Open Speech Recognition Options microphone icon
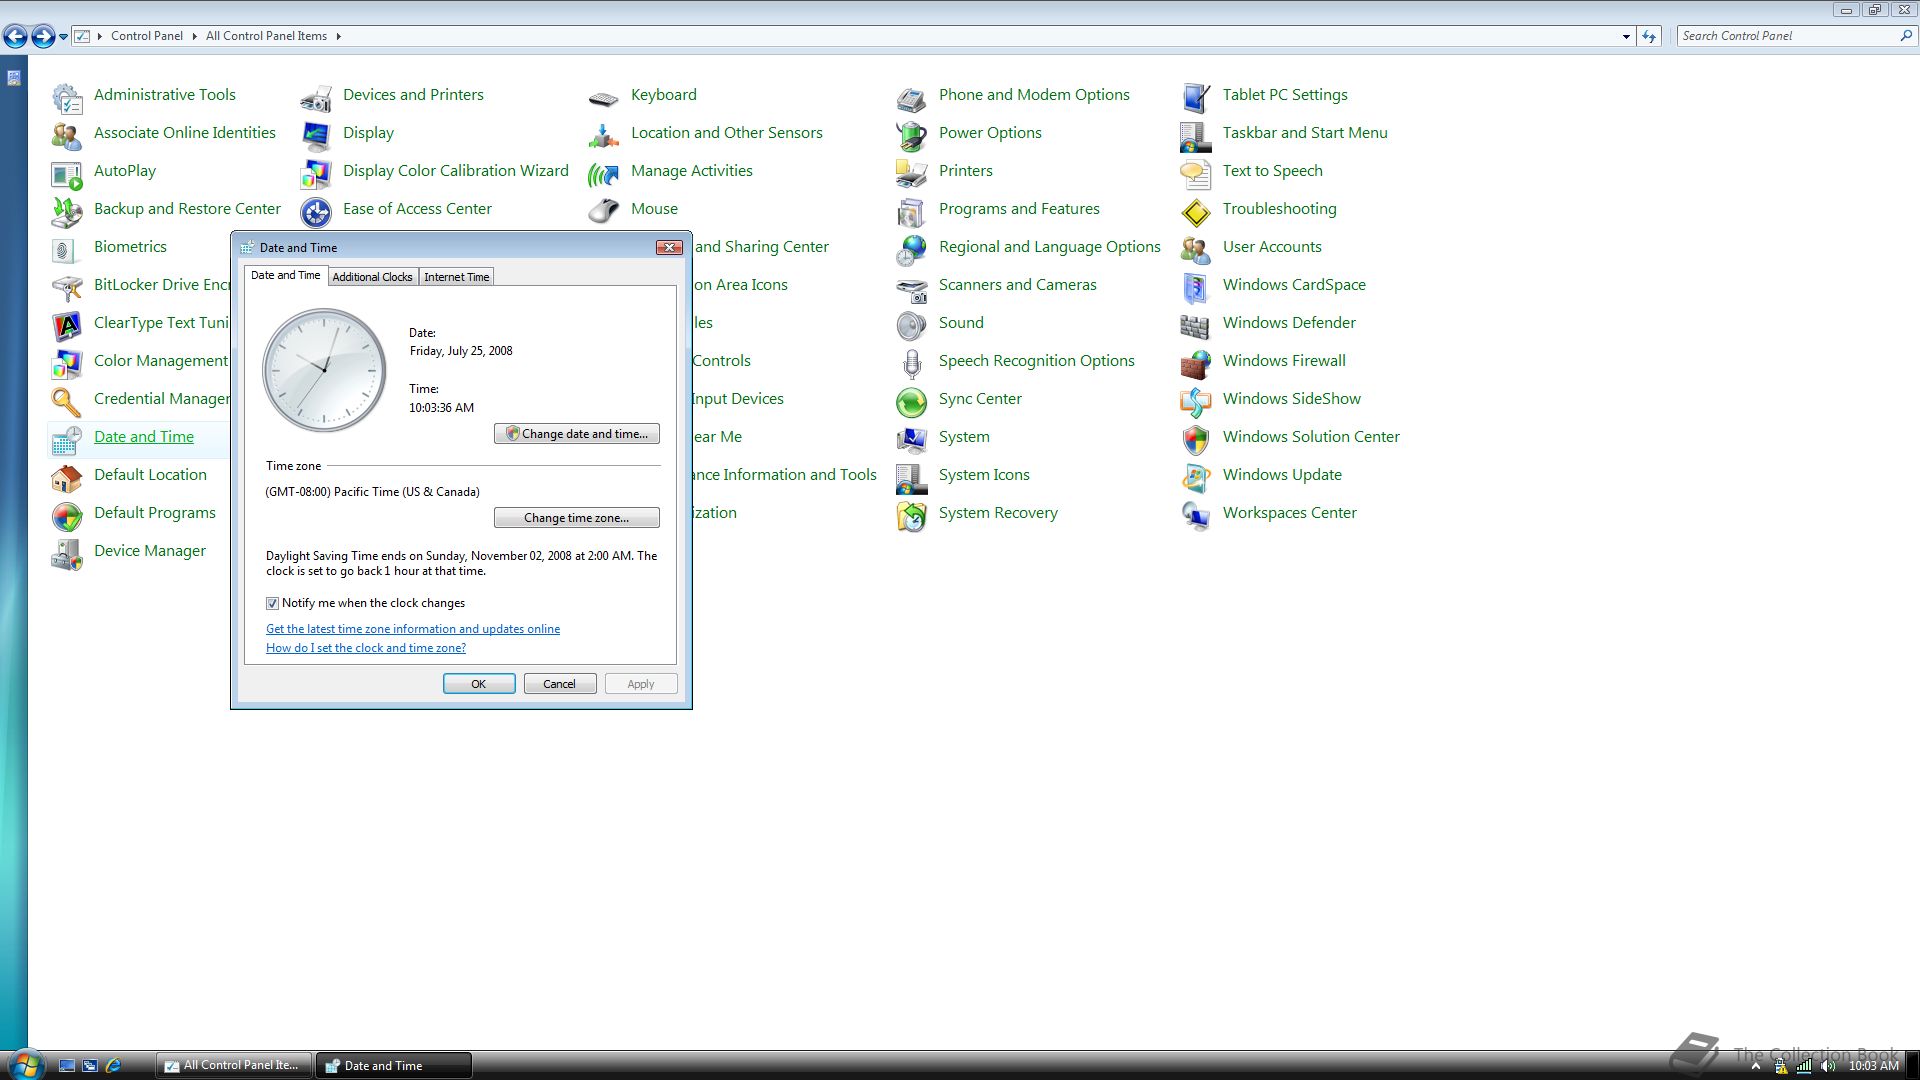 pos(912,363)
